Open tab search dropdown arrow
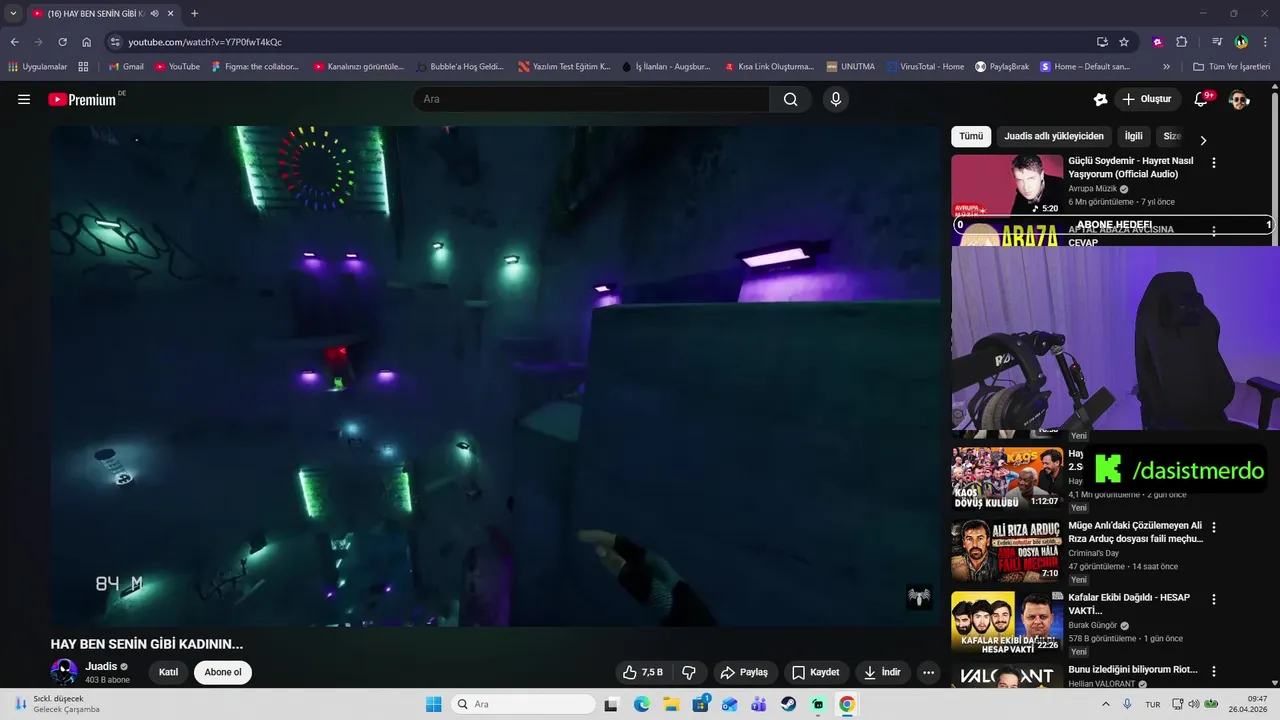Image resolution: width=1280 pixels, height=720 pixels. (13, 13)
